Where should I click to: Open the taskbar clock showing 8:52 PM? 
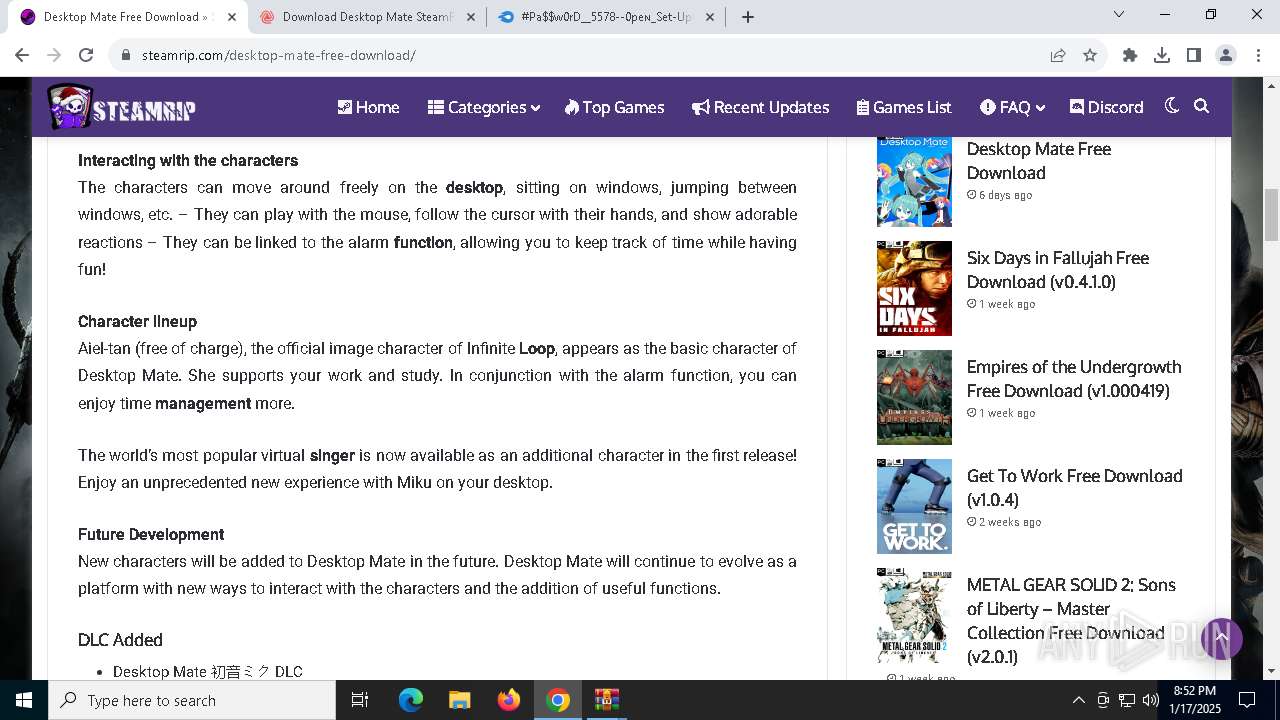pyautogui.click(x=1195, y=700)
